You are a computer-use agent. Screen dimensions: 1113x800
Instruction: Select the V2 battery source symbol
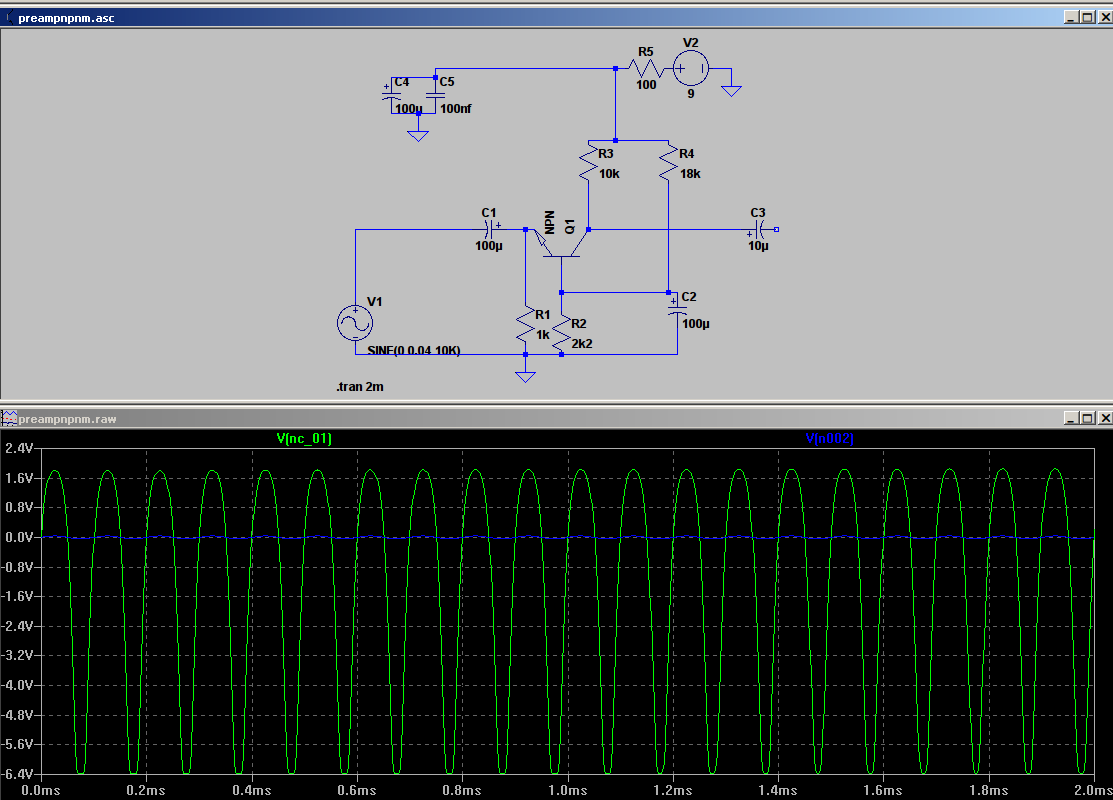point(691,69)
